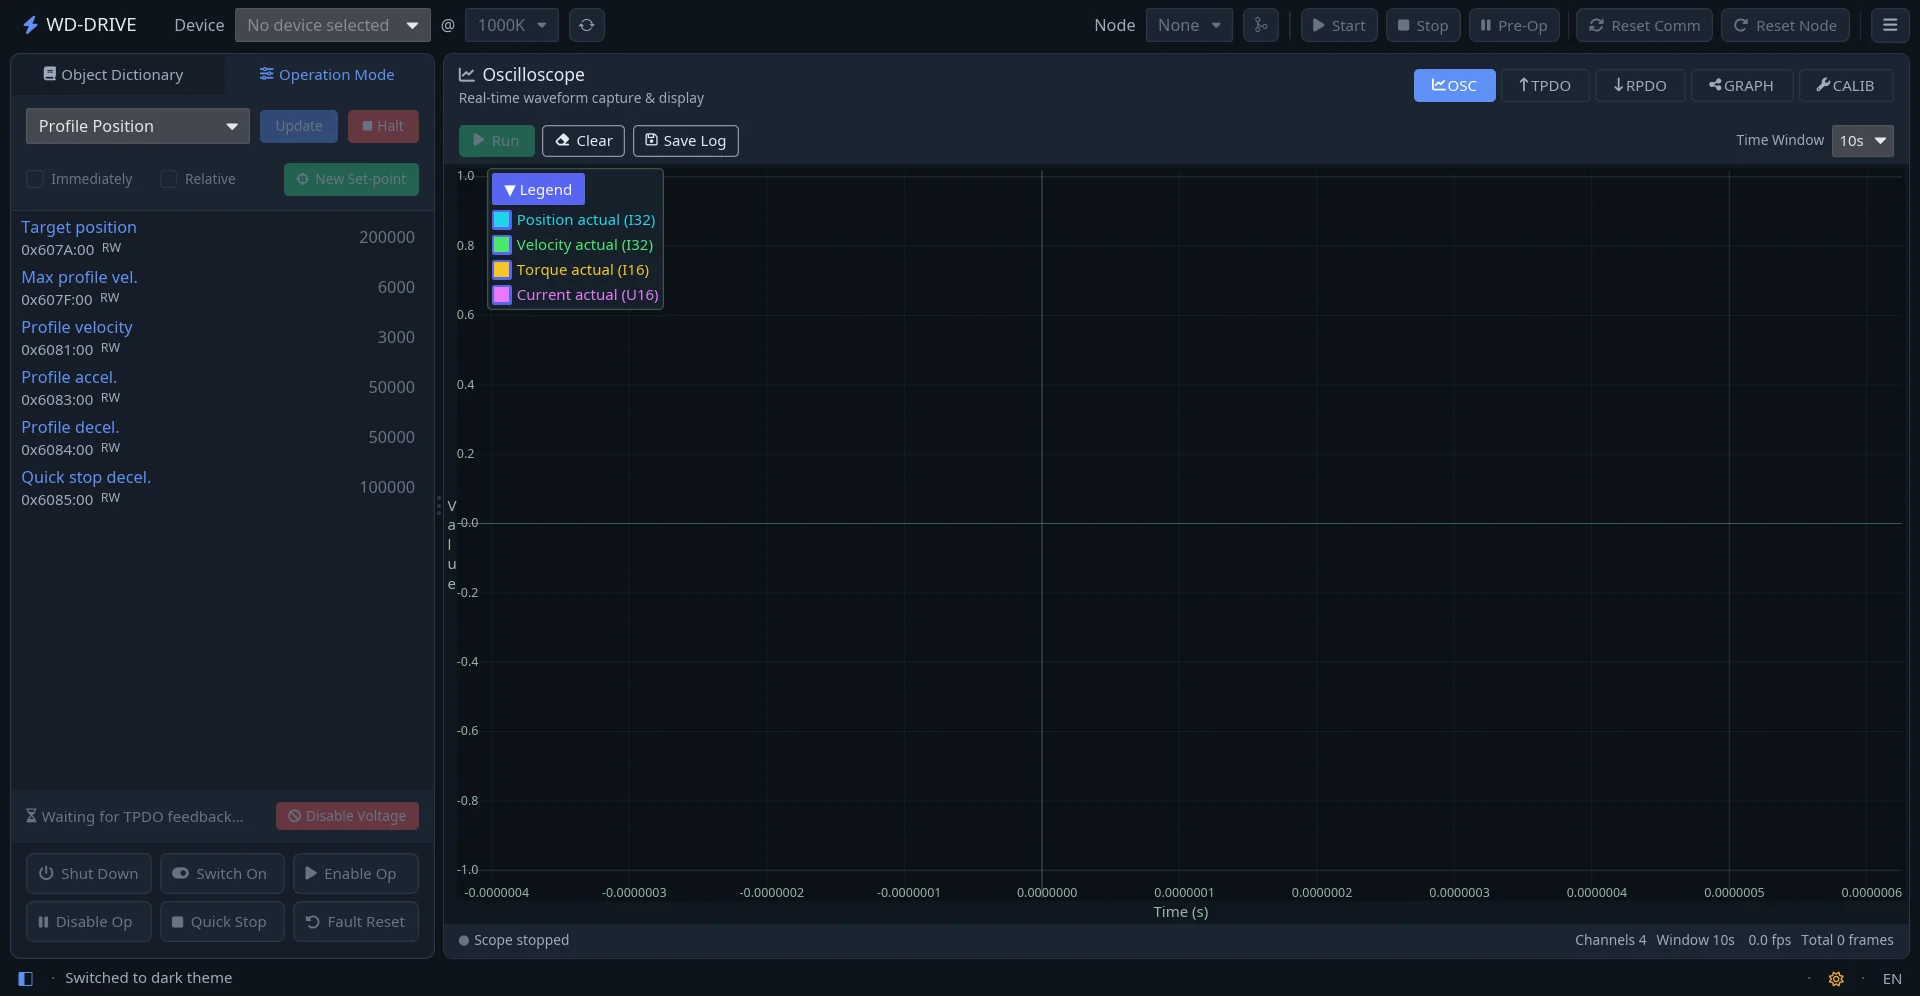
Task: Click the Disable Op button
Action: pos(89,922)
